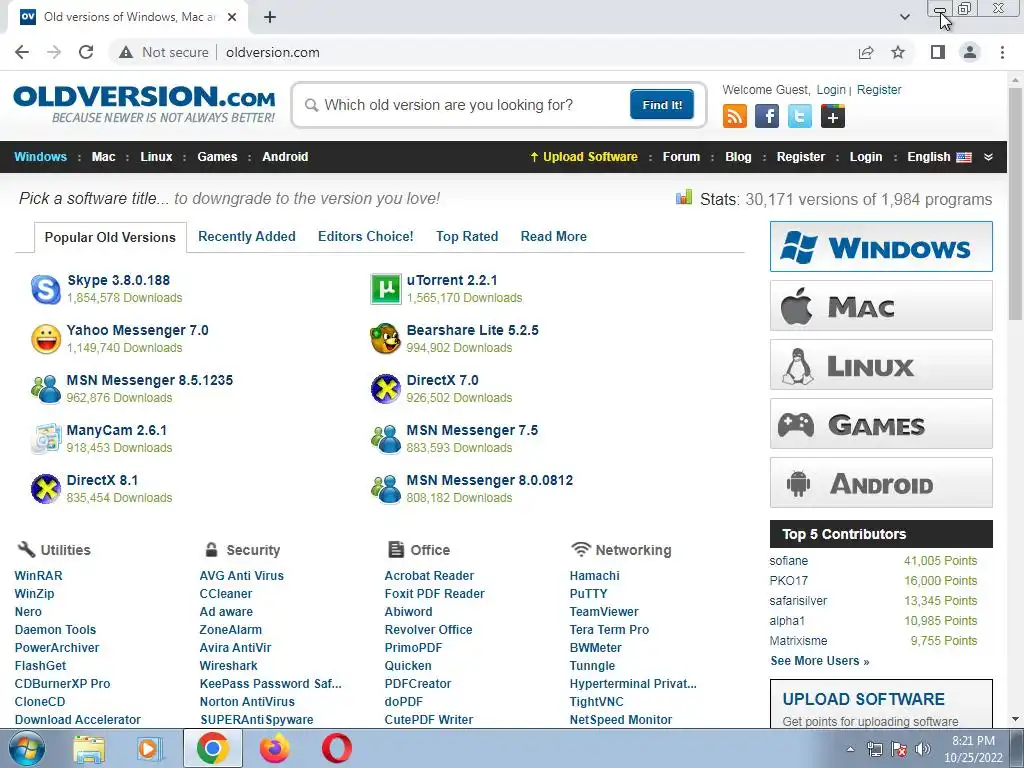
Task: Open the WinRAR utilities link
Action: (39, 575)
